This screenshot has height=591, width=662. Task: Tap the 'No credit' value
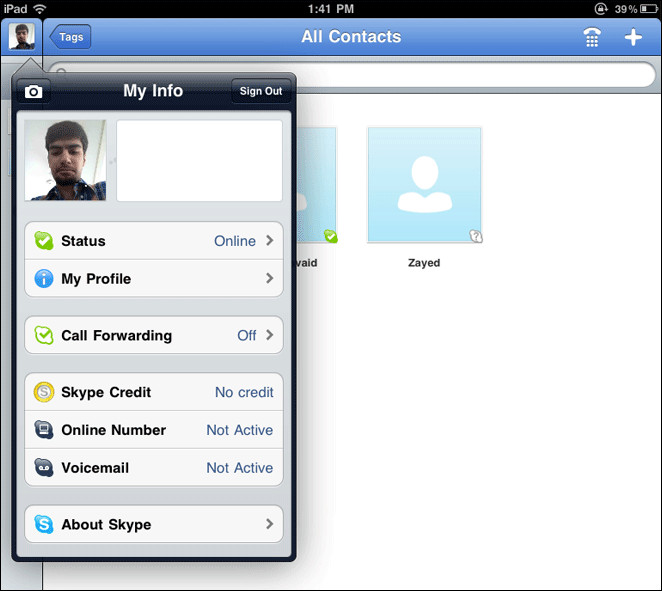coord(244,392)
